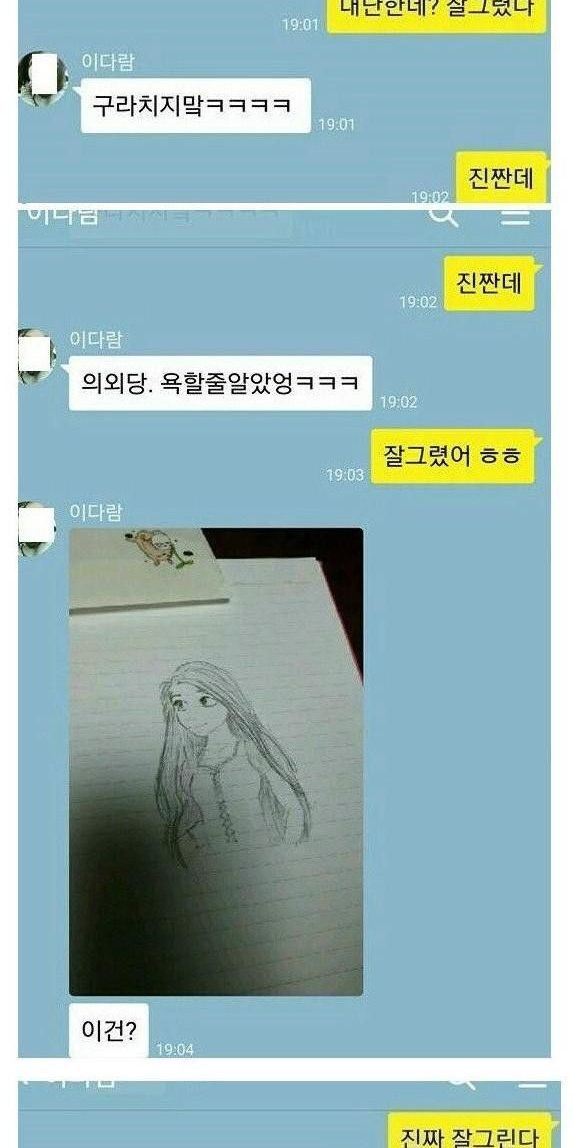Screen dimensions: 574x1148
Task: Tap the yellow 대단한데? 잘그렸다 bubble
Action: (436, 15)
